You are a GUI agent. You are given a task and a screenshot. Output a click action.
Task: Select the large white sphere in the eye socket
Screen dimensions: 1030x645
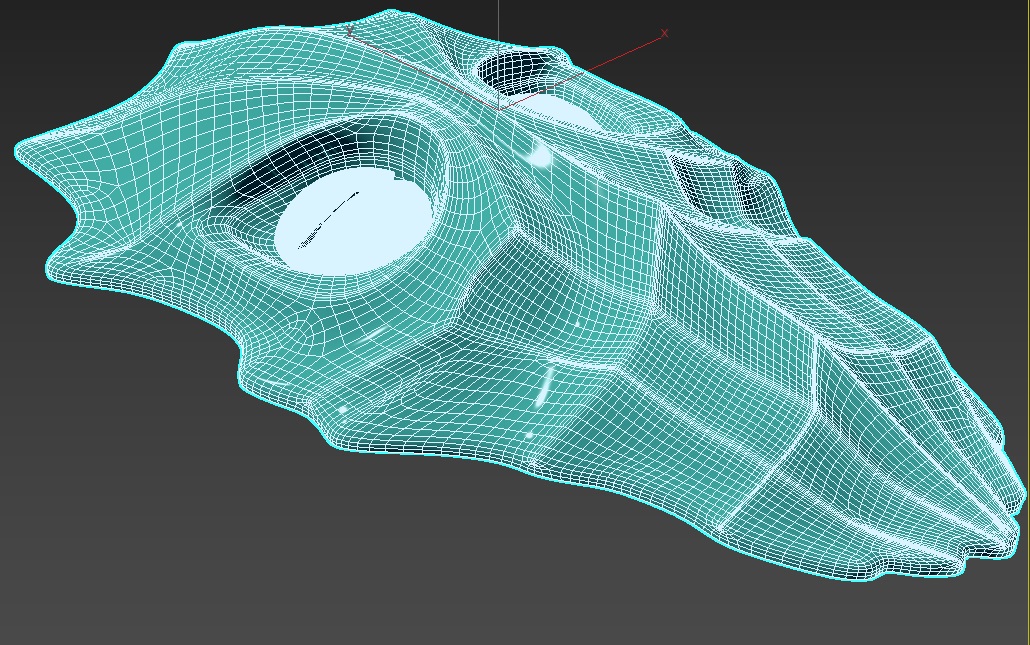(x=353, y=220)
